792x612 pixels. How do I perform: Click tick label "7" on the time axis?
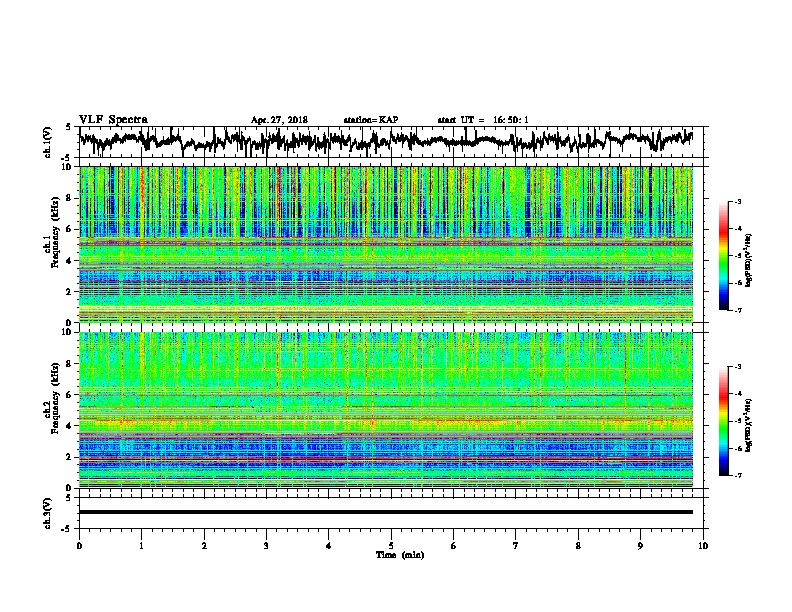[516, 546]
